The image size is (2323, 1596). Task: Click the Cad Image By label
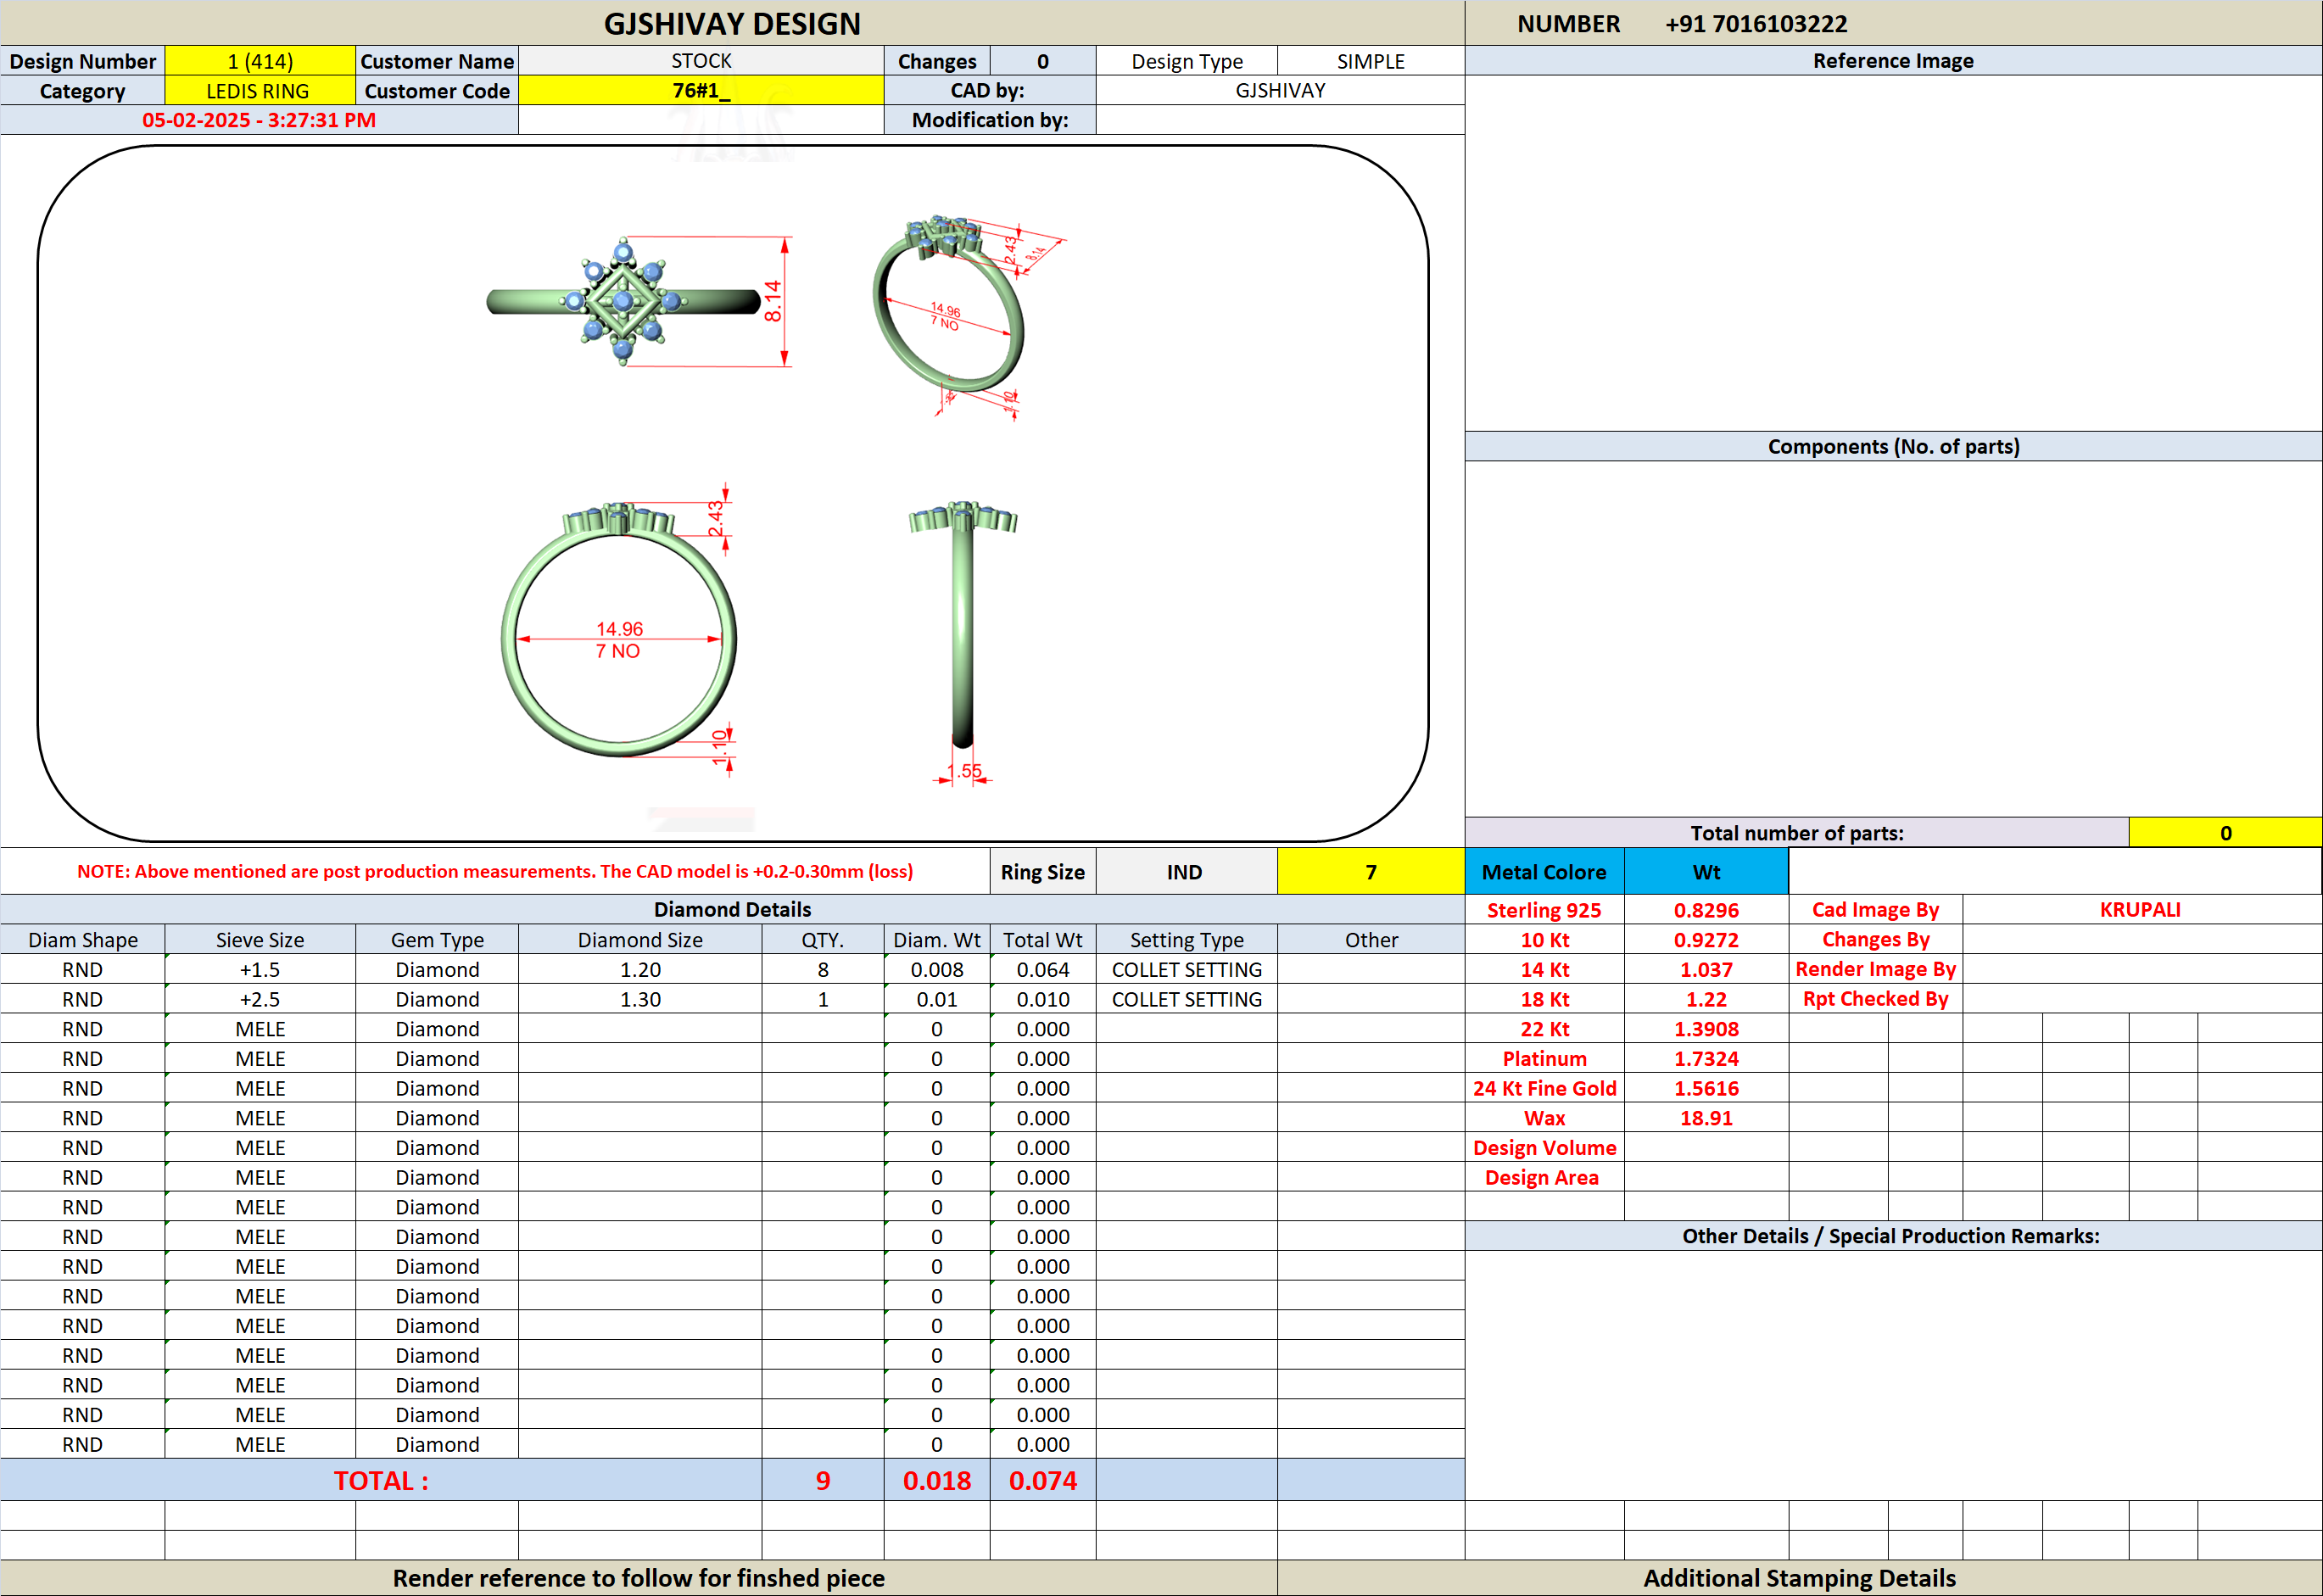pyautogui.click(x=1875, y=910)
